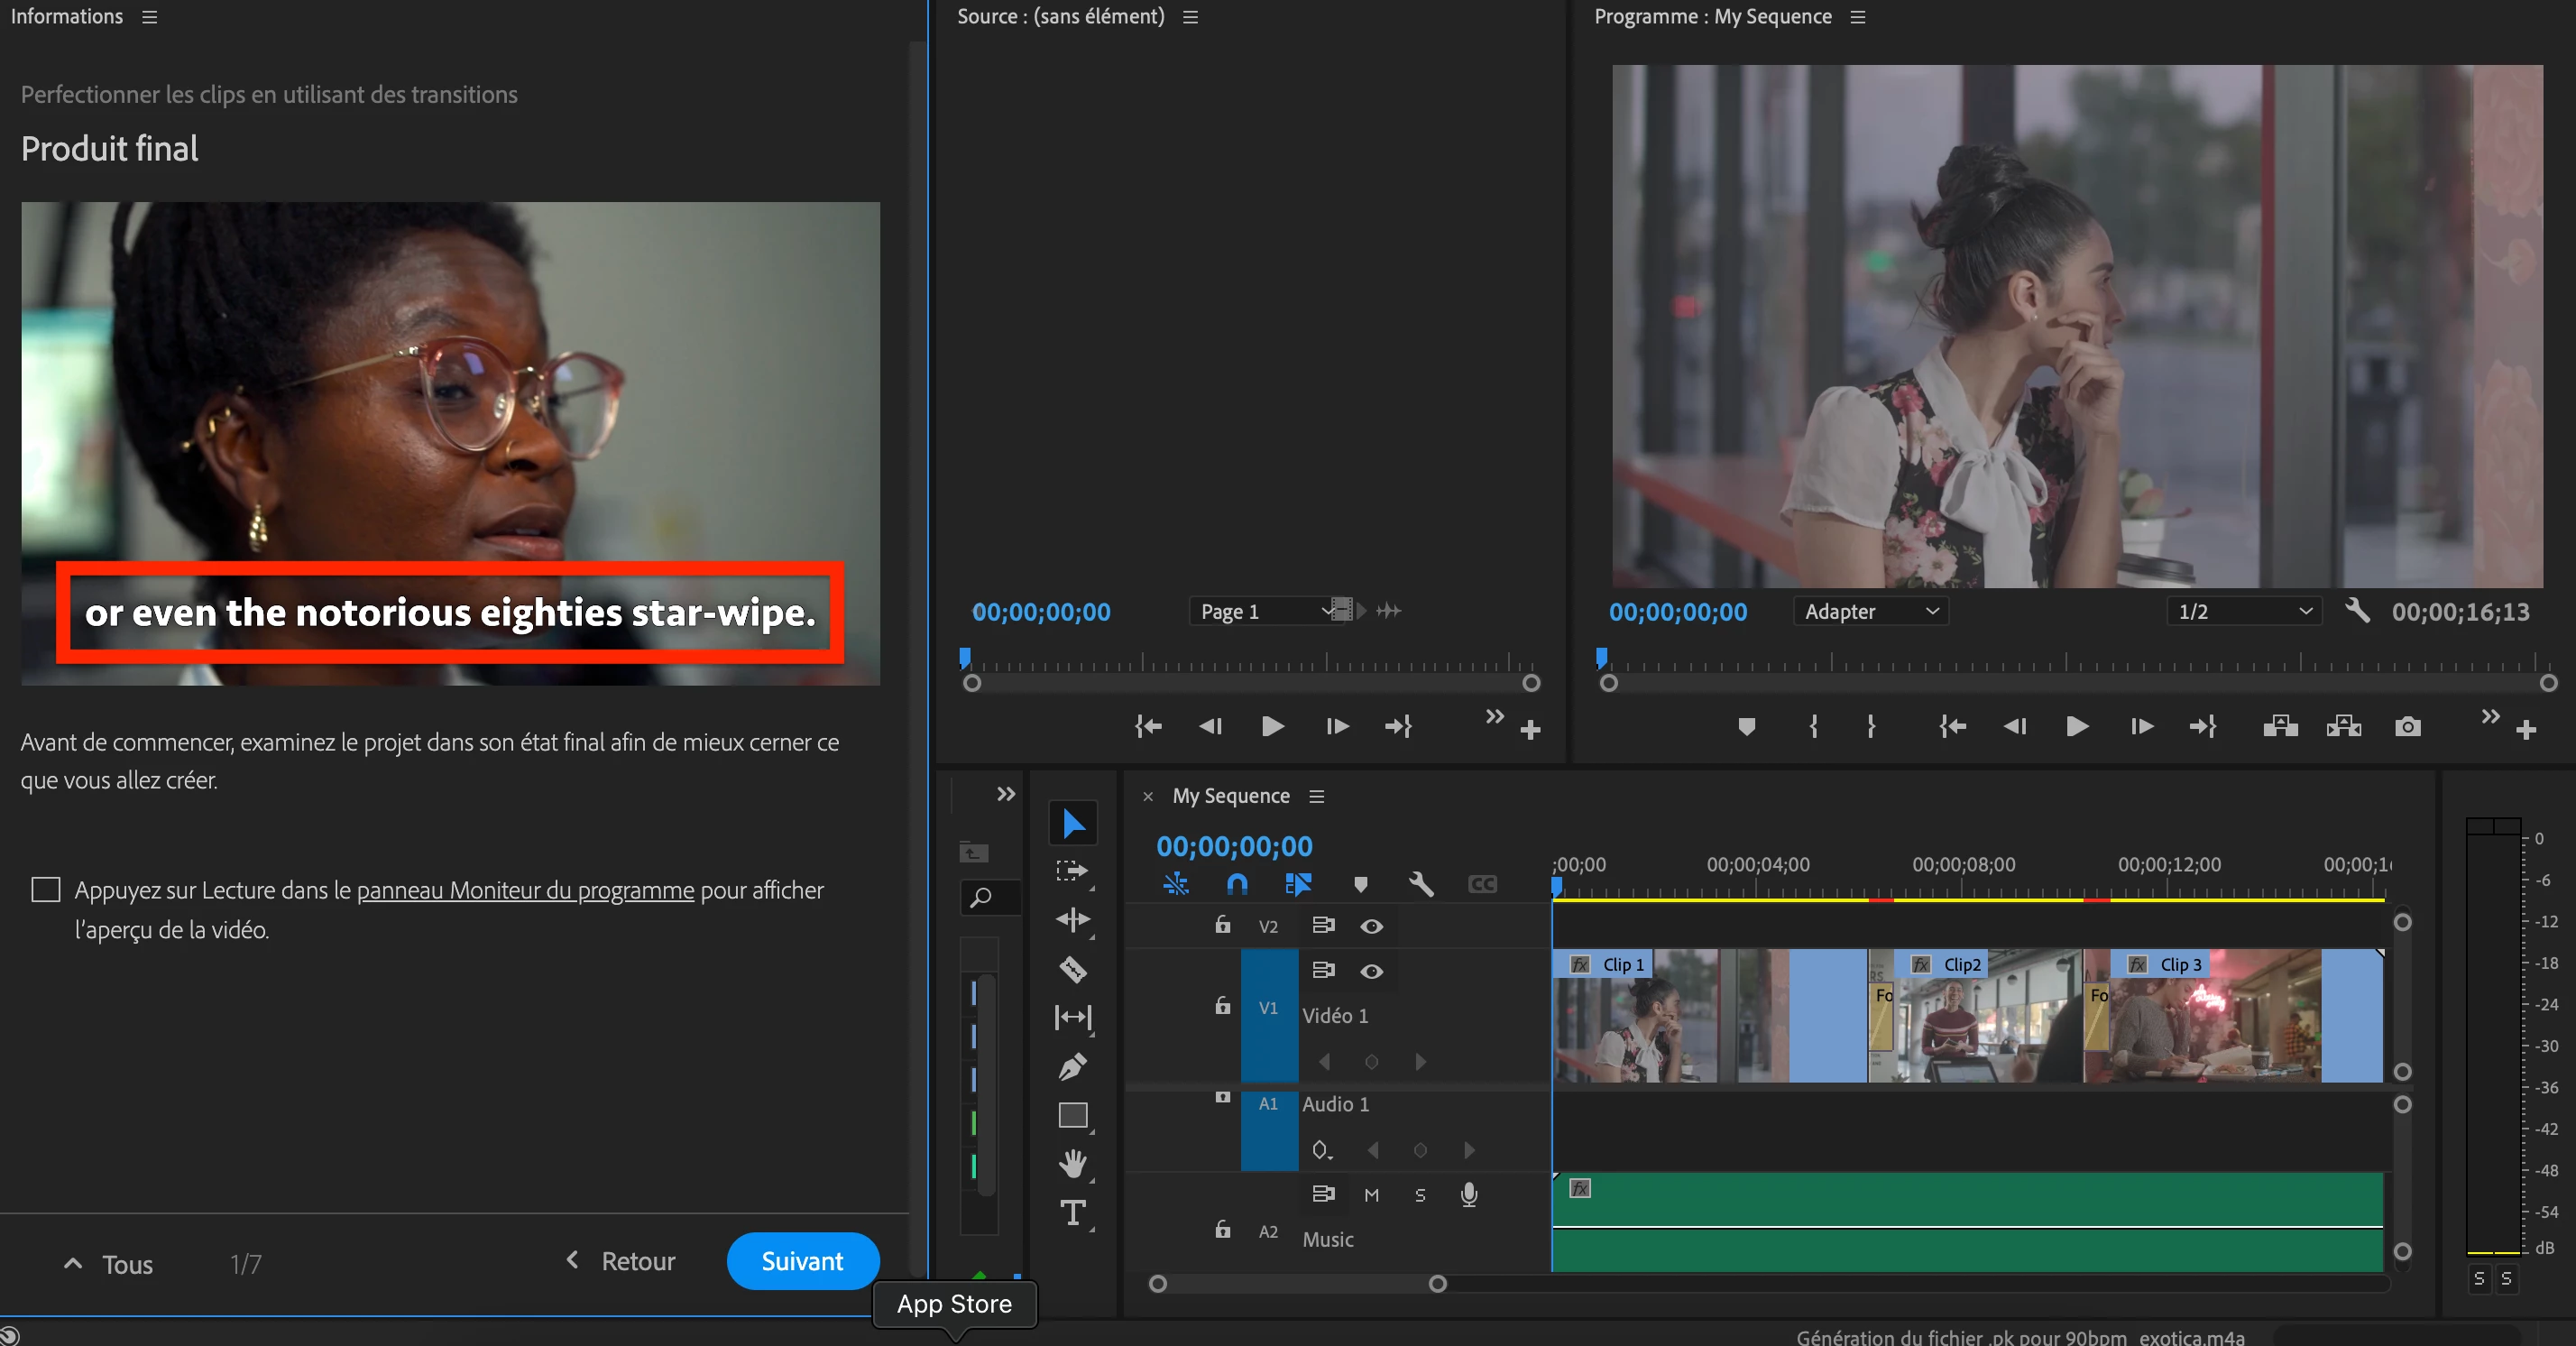Open timeline display settings wrench

(1420, 883)
